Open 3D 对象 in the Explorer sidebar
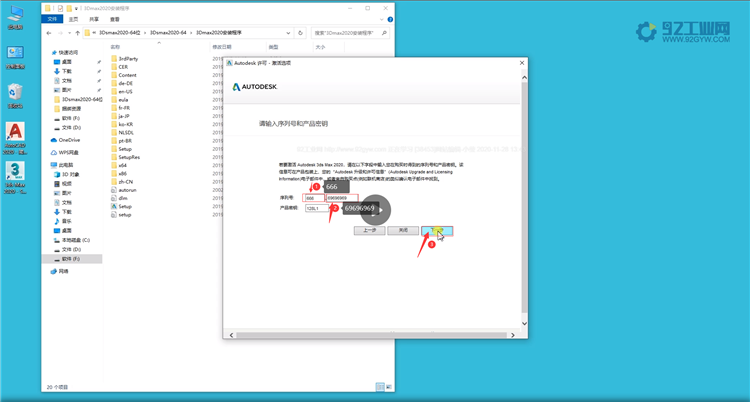The width and height of the screenshot is (750, 402). pos(66,175)
